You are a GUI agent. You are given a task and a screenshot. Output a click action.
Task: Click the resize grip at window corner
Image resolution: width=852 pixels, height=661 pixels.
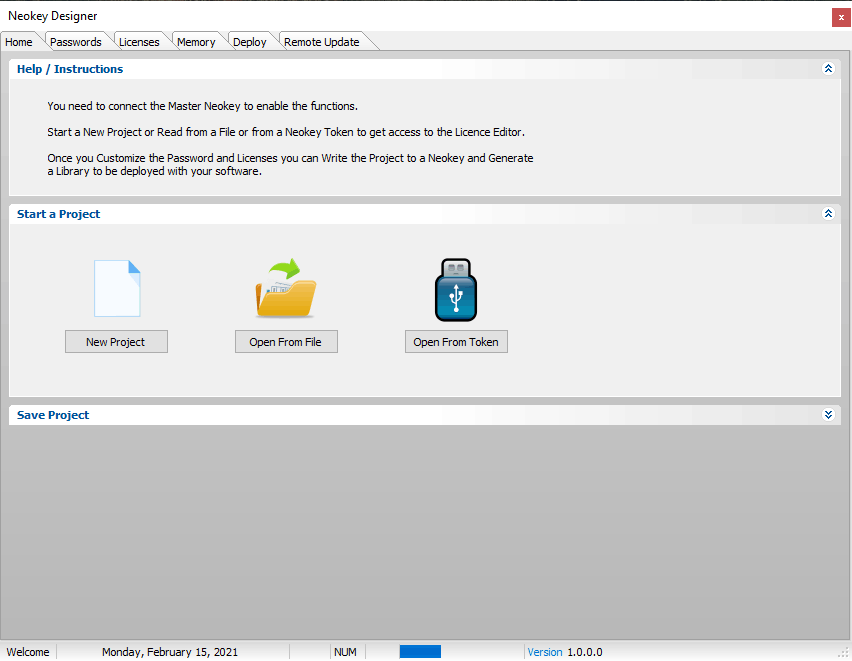(843, 653)
